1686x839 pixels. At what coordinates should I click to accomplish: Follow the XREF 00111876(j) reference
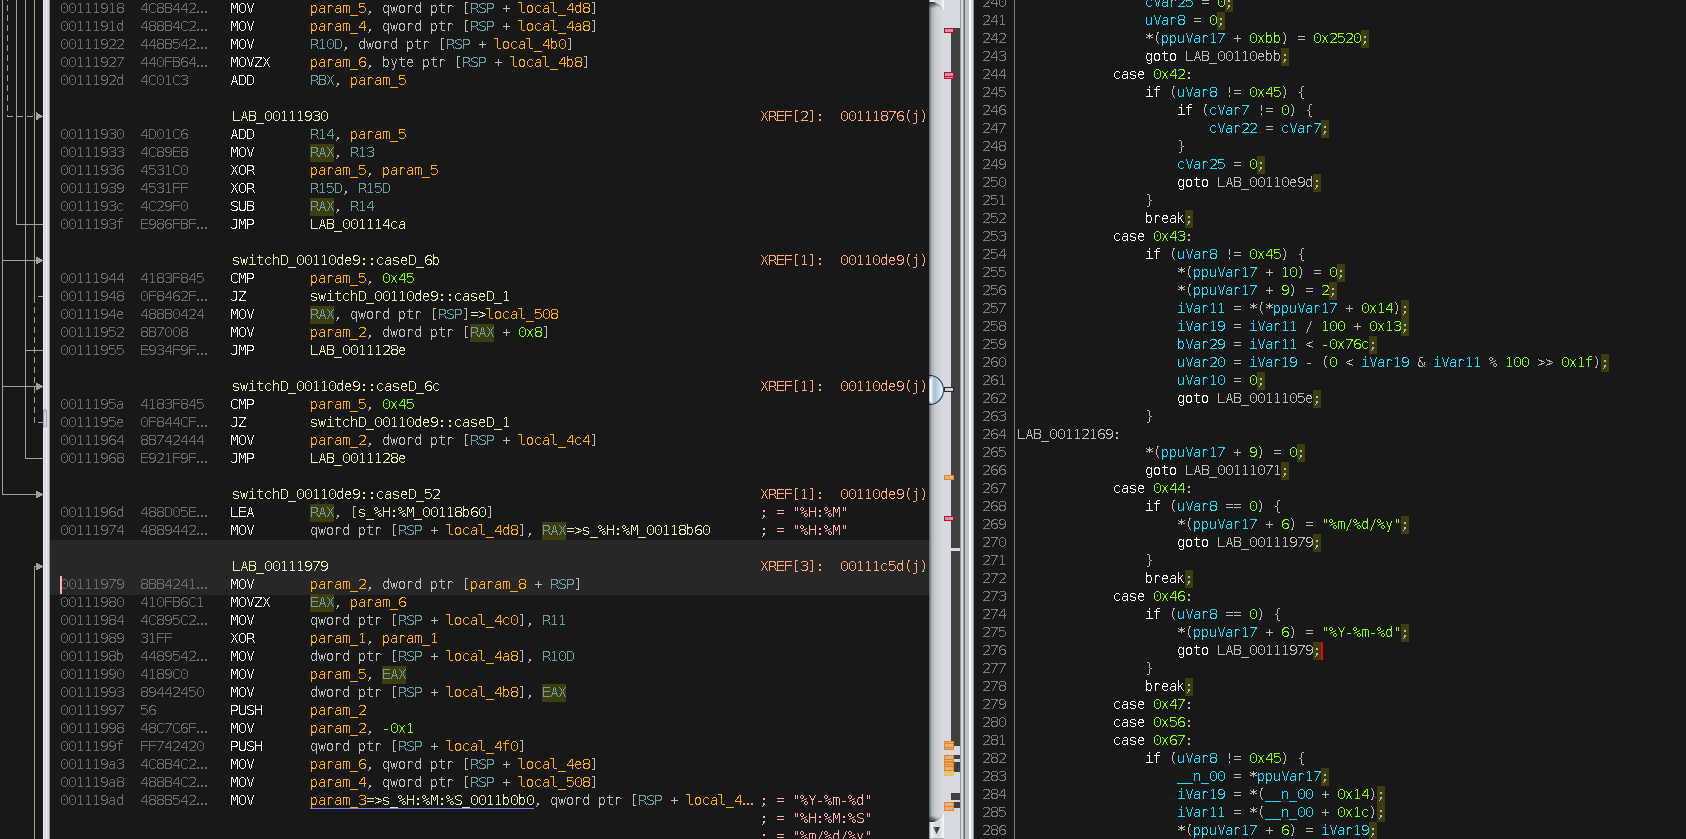pos(882,116)
